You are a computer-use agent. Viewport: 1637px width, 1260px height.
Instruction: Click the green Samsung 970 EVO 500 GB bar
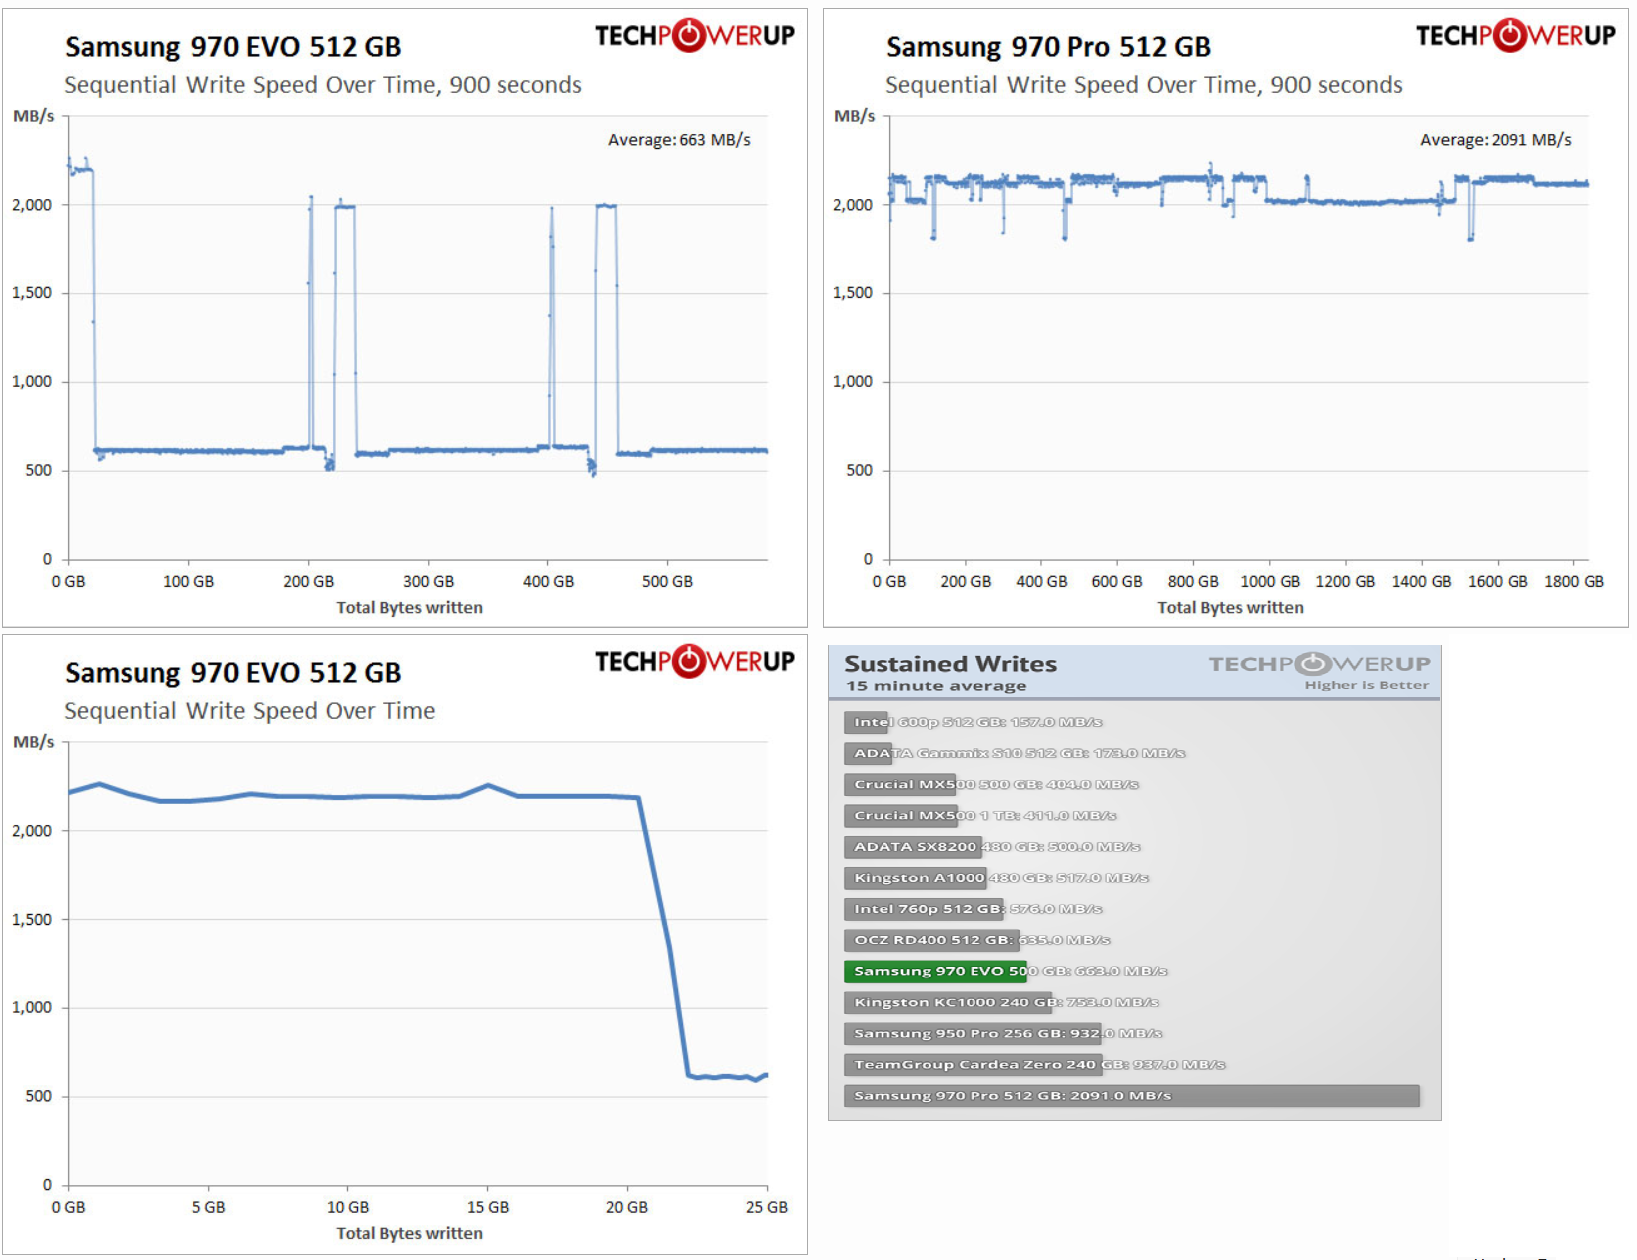coord(935,971)
